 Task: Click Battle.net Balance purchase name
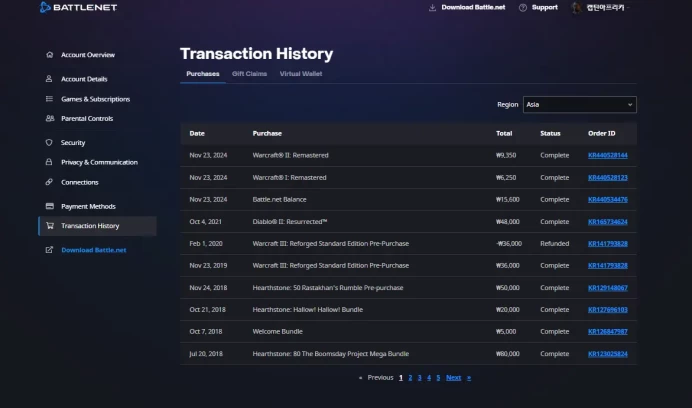tap(279, 200)
